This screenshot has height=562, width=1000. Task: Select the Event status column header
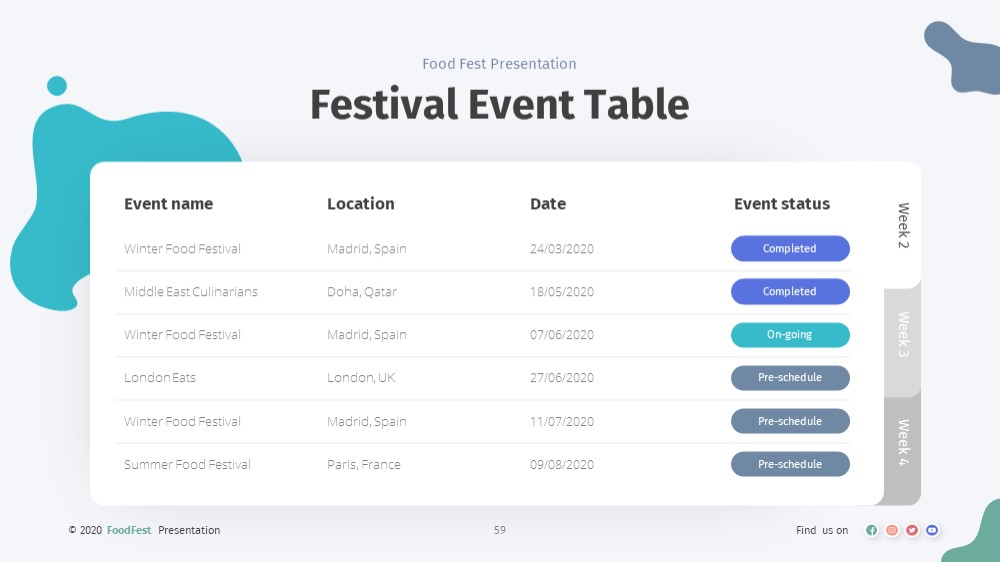[x=782, y=203]
